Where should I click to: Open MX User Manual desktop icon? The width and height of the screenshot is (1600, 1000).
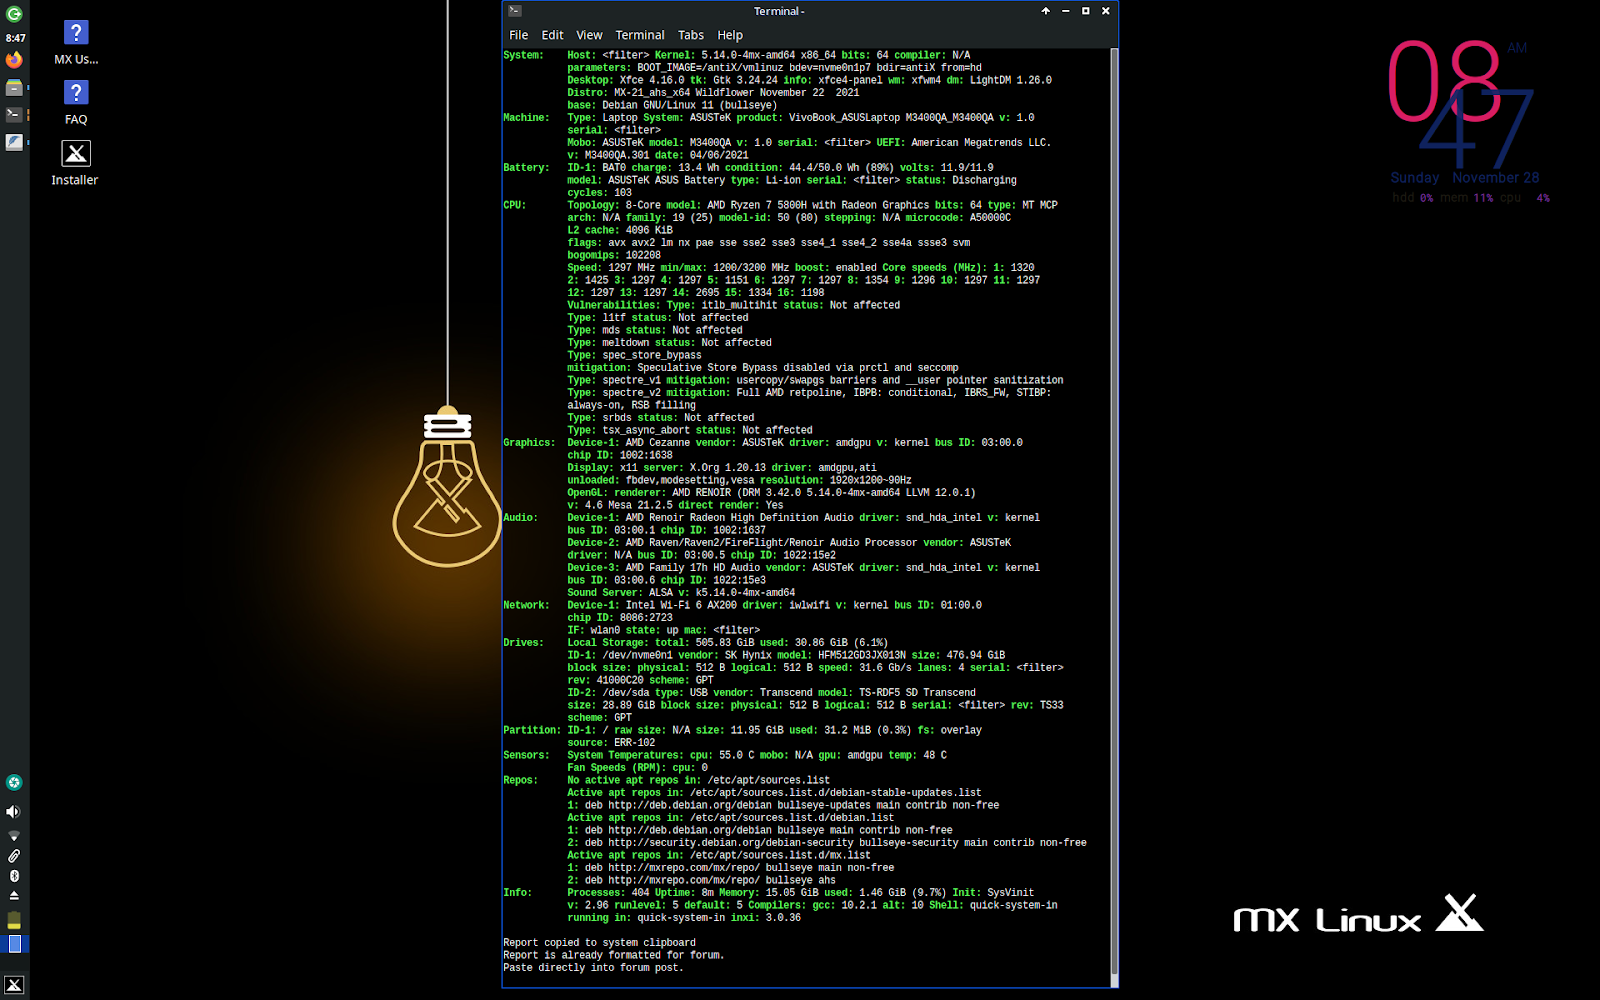(x=76, y=43)
